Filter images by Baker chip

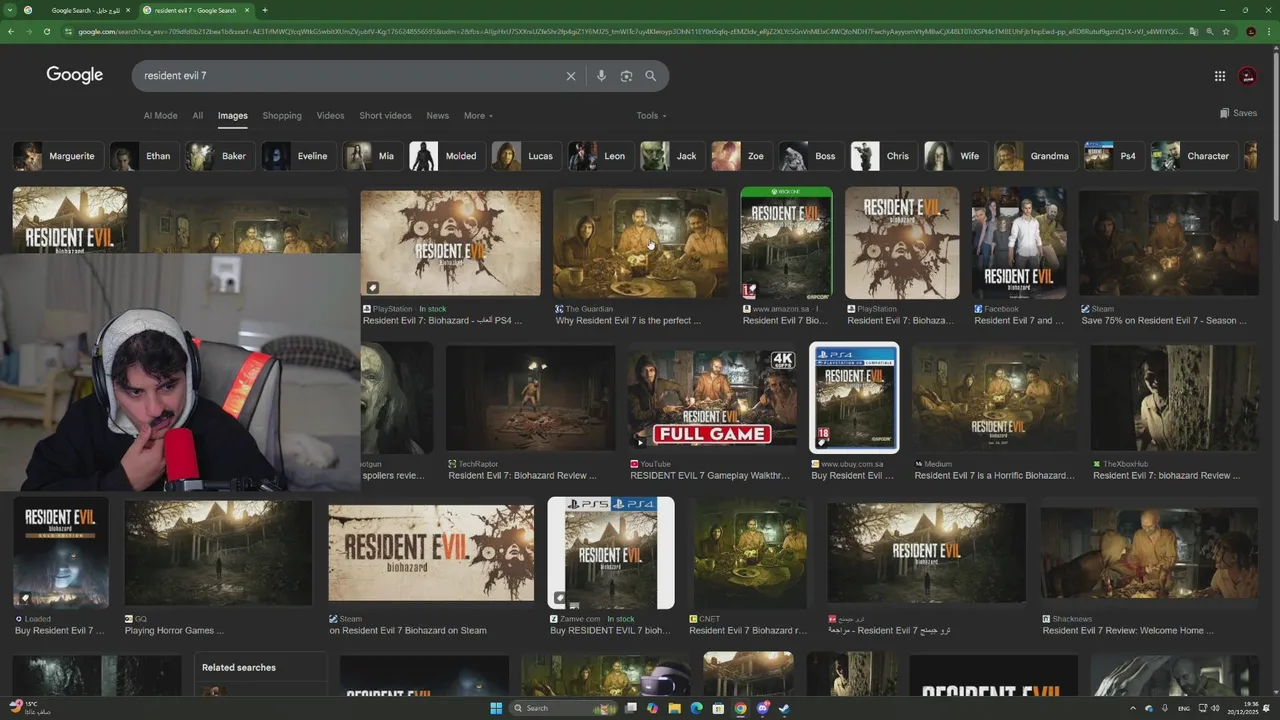coord(219,156)
